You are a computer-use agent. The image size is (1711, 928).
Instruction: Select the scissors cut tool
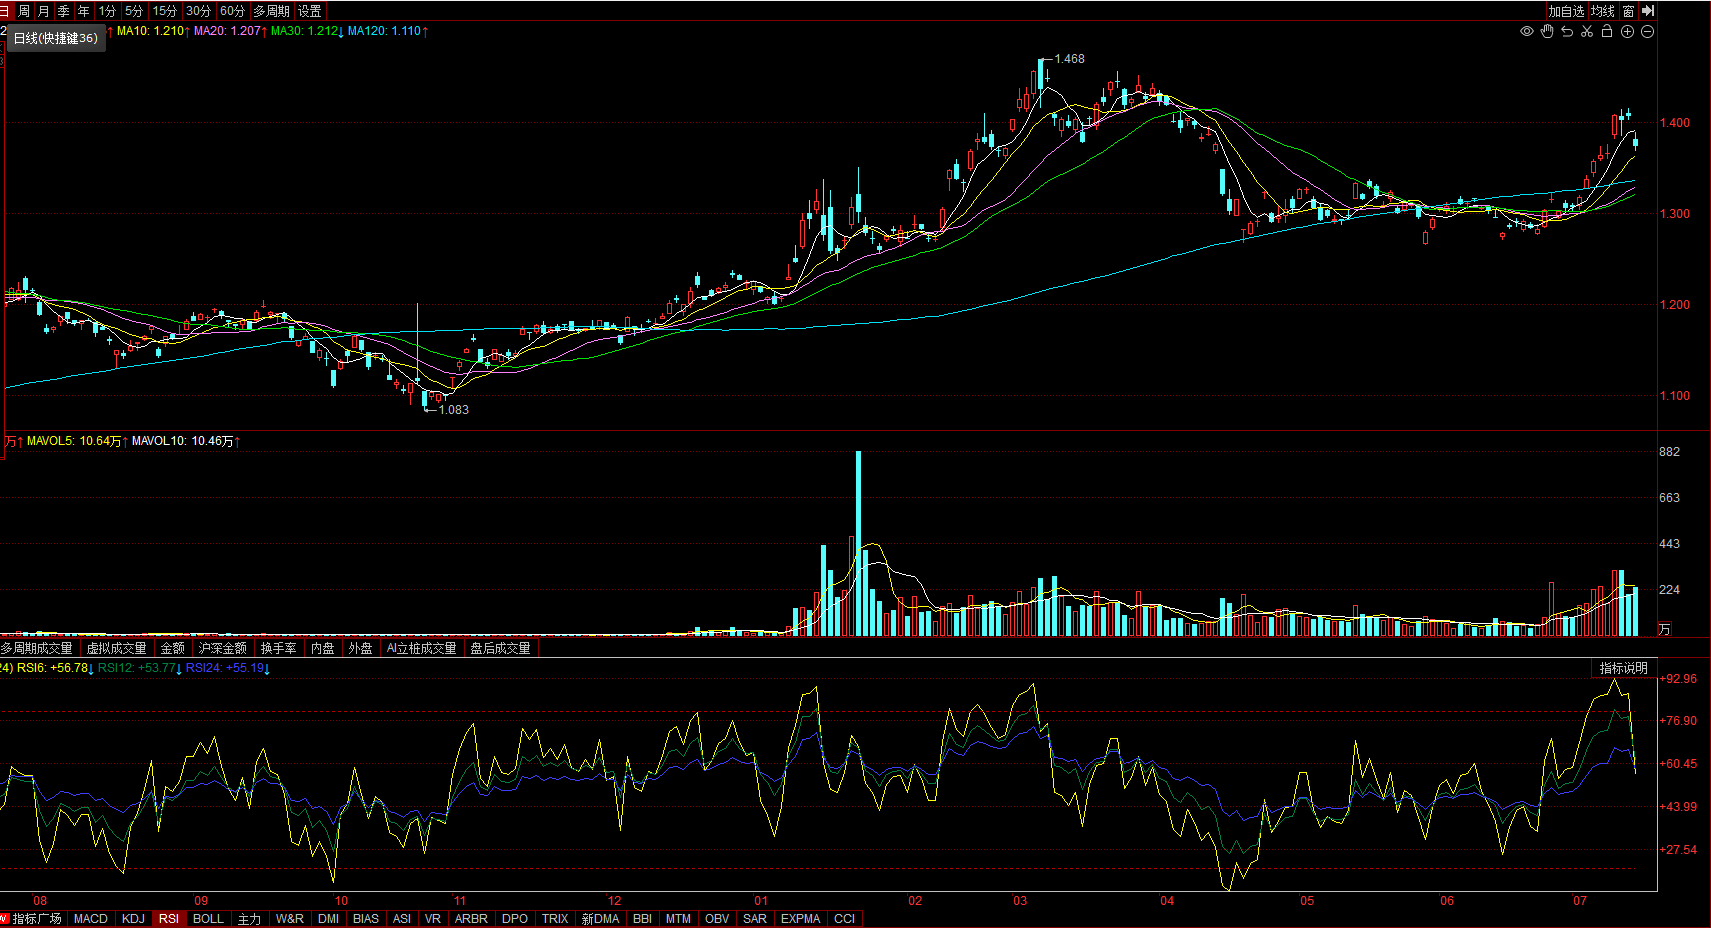point(1587,31)
